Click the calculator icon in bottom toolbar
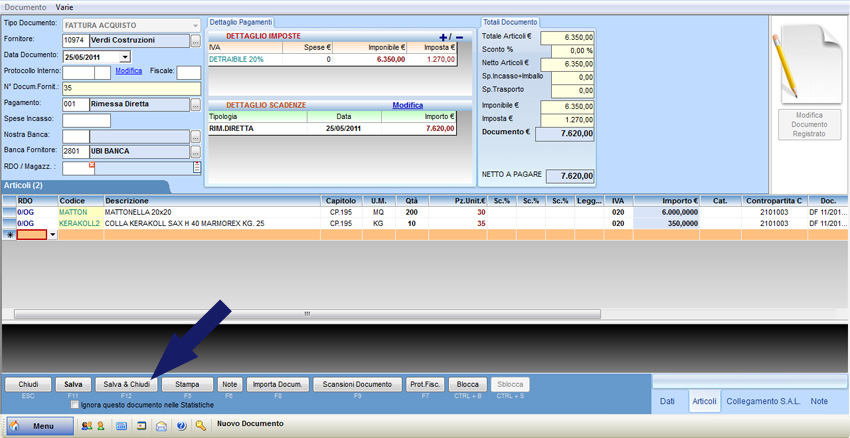This screenshot has width=850, height=438. [122, 425]
